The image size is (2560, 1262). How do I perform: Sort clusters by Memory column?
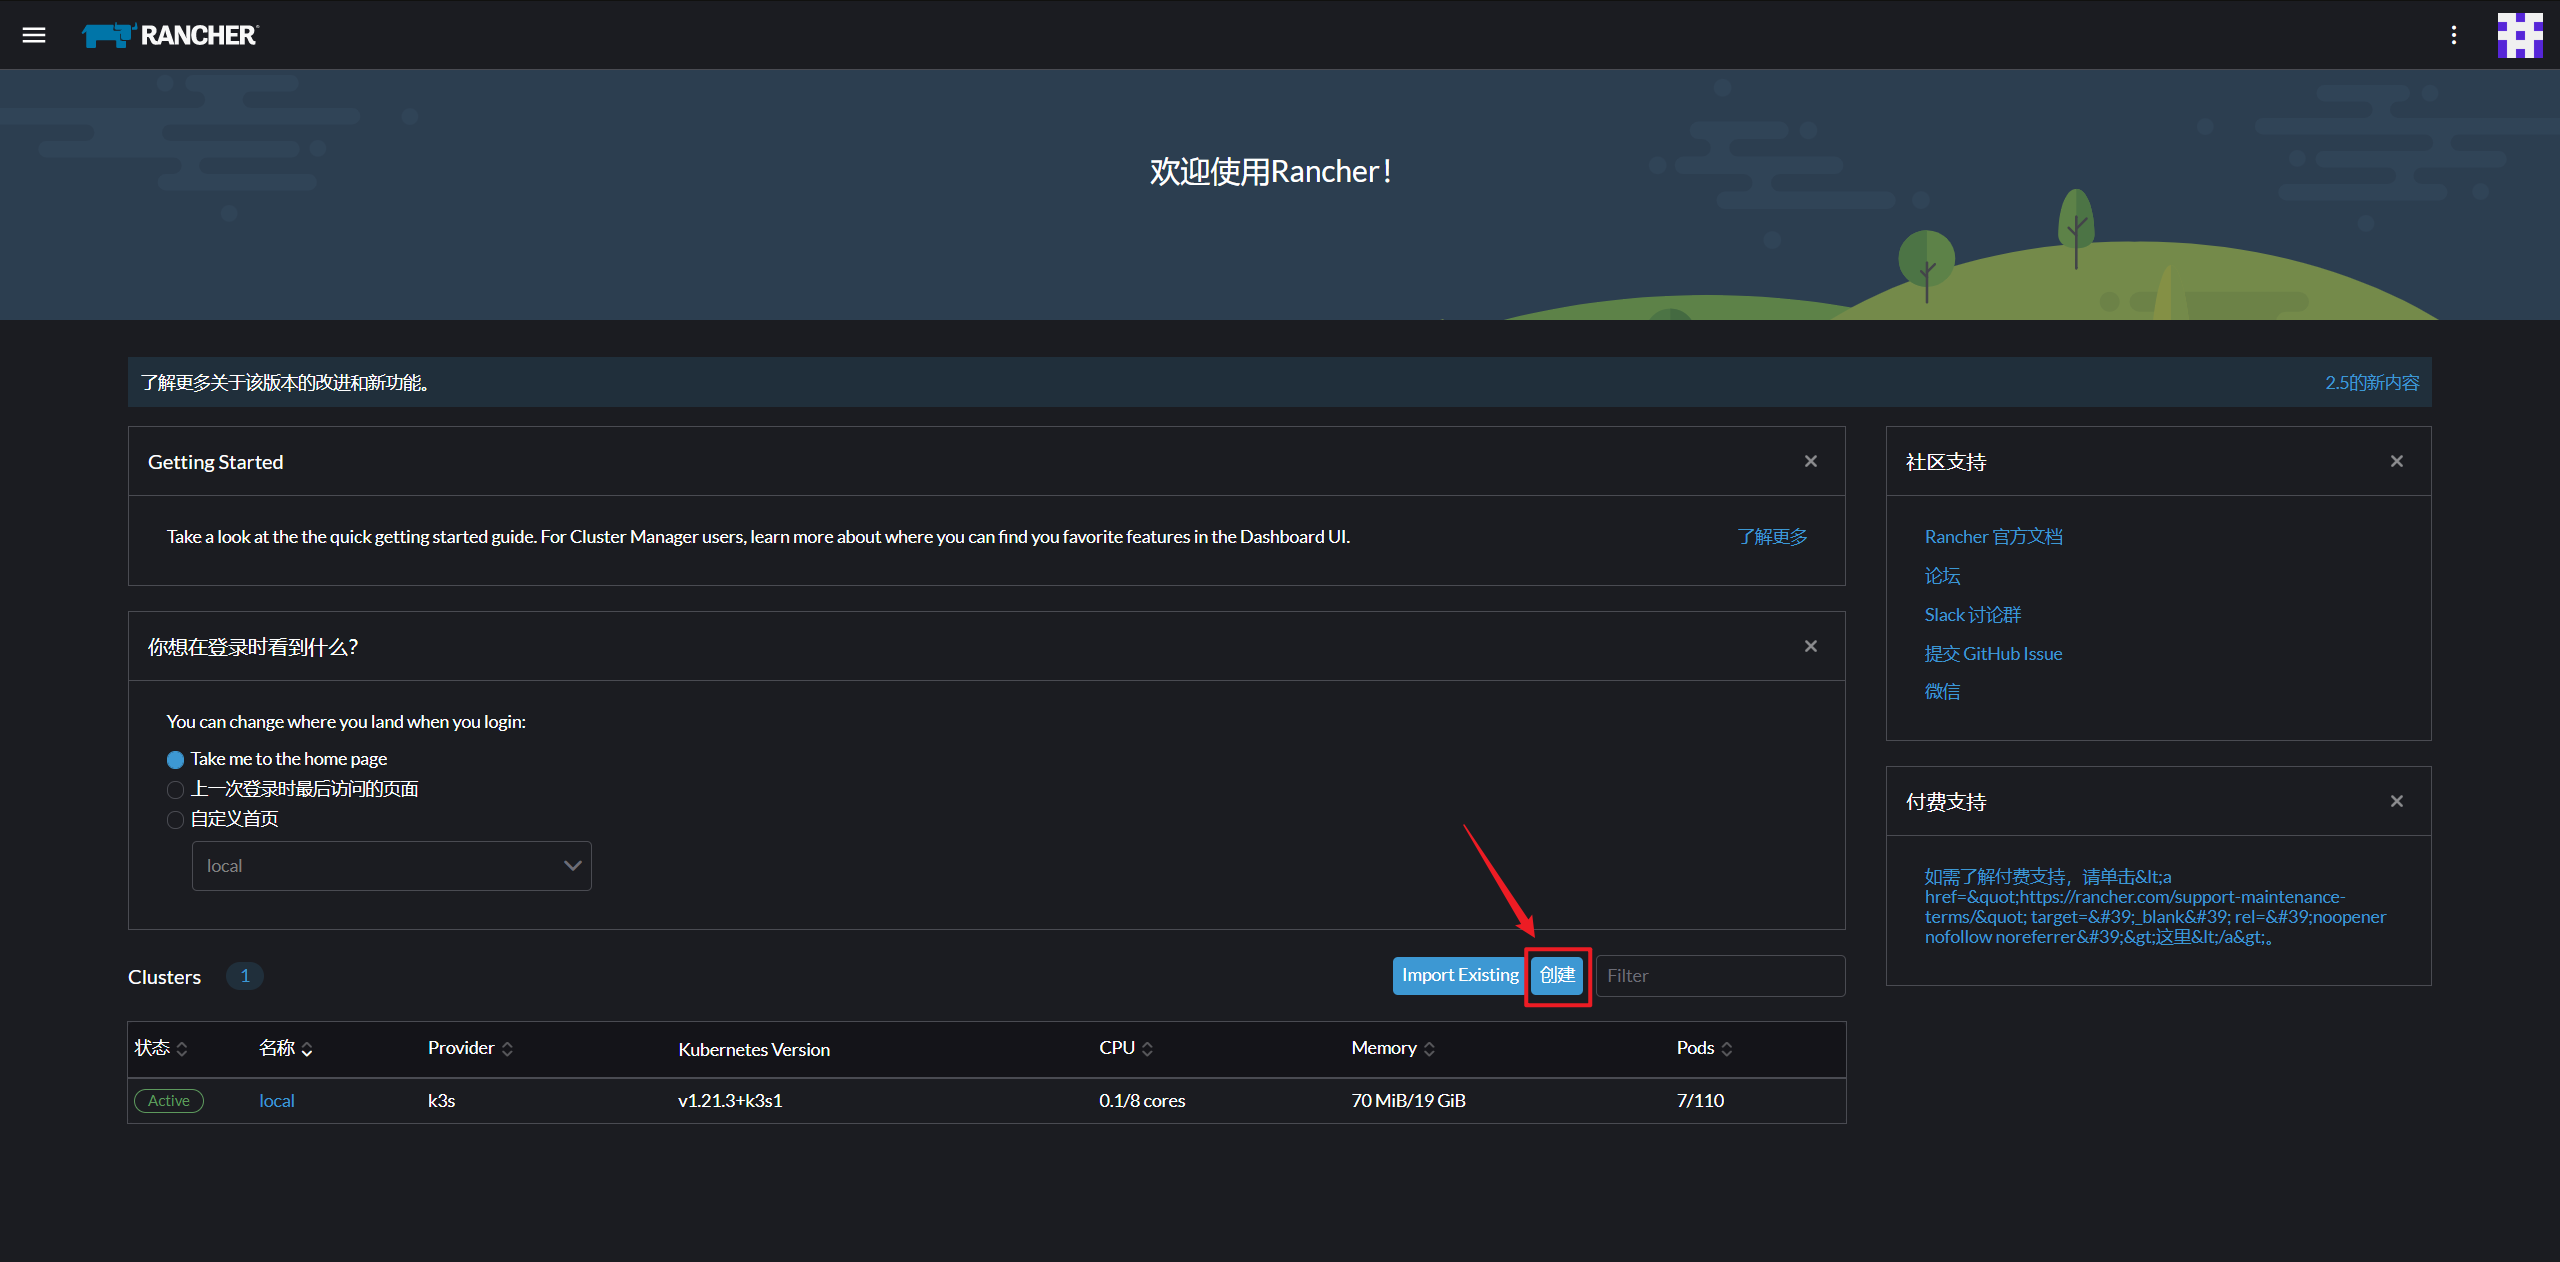[1393, 1048]
